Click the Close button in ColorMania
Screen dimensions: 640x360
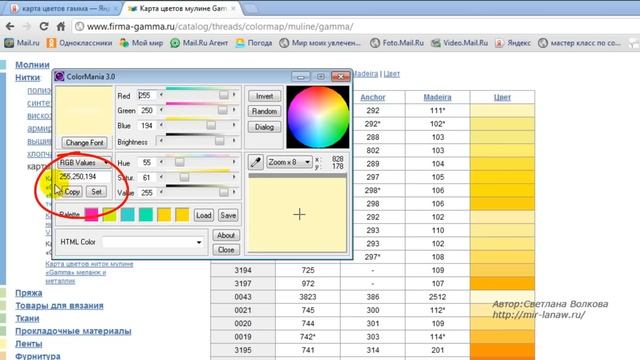click(226, 250)
